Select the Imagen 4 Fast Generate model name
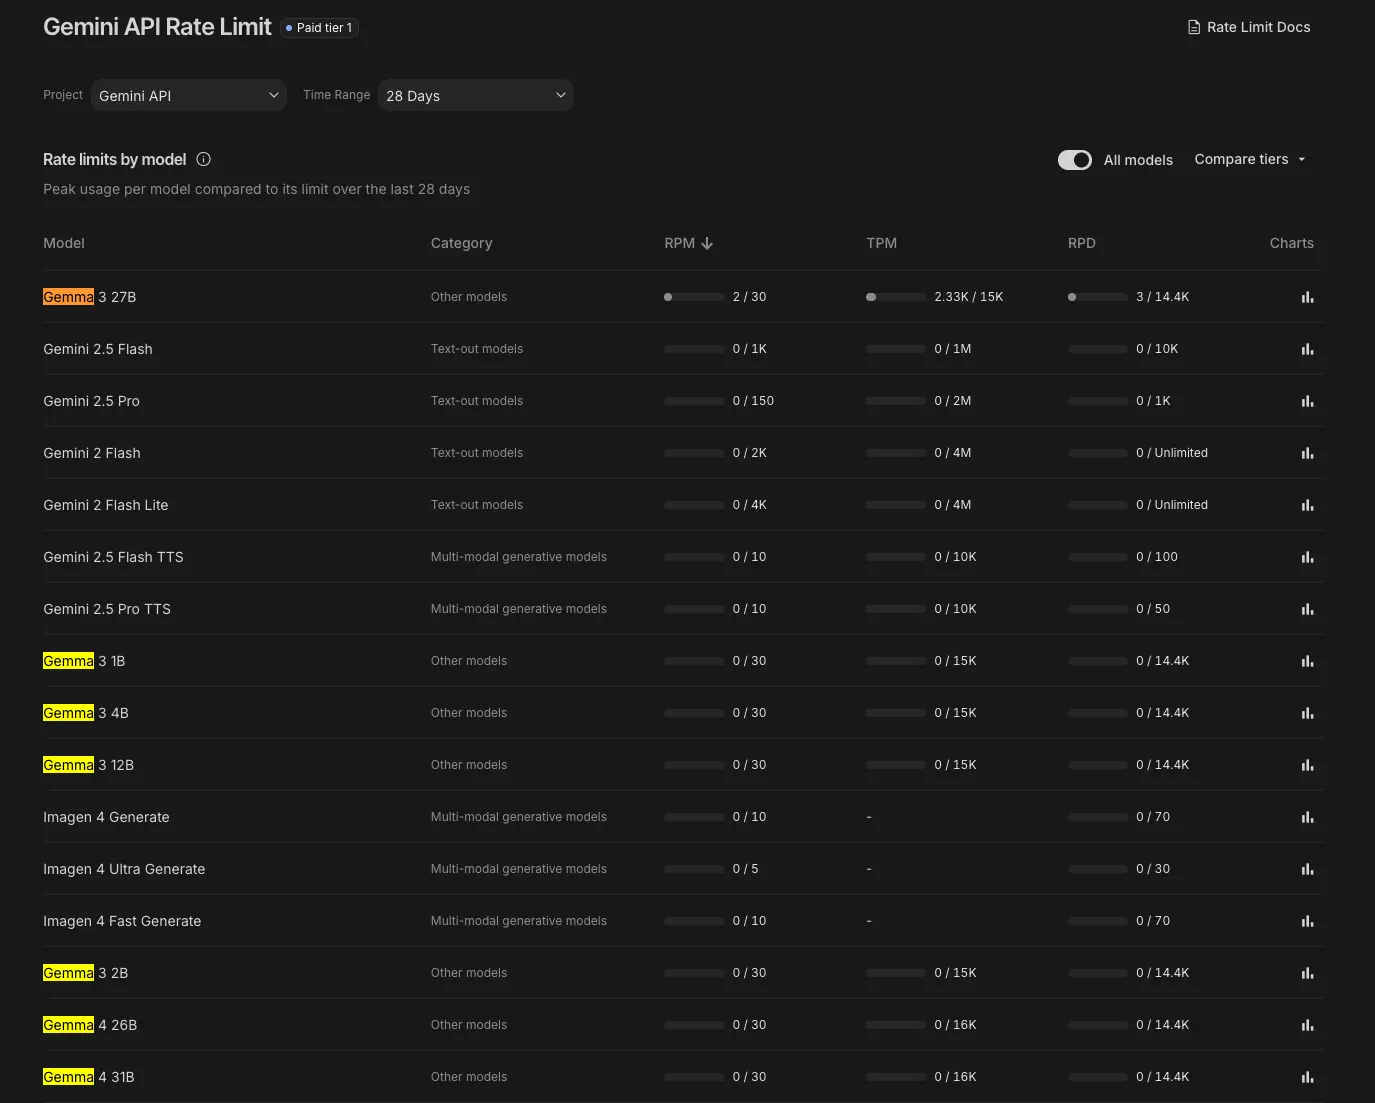The image size is (1375, 1103). (122, 921)
